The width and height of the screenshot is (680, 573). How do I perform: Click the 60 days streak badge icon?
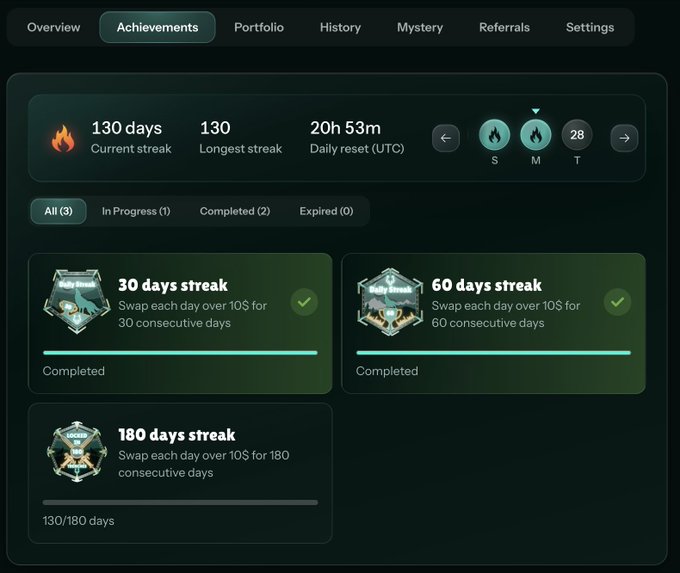pos(390,302)
